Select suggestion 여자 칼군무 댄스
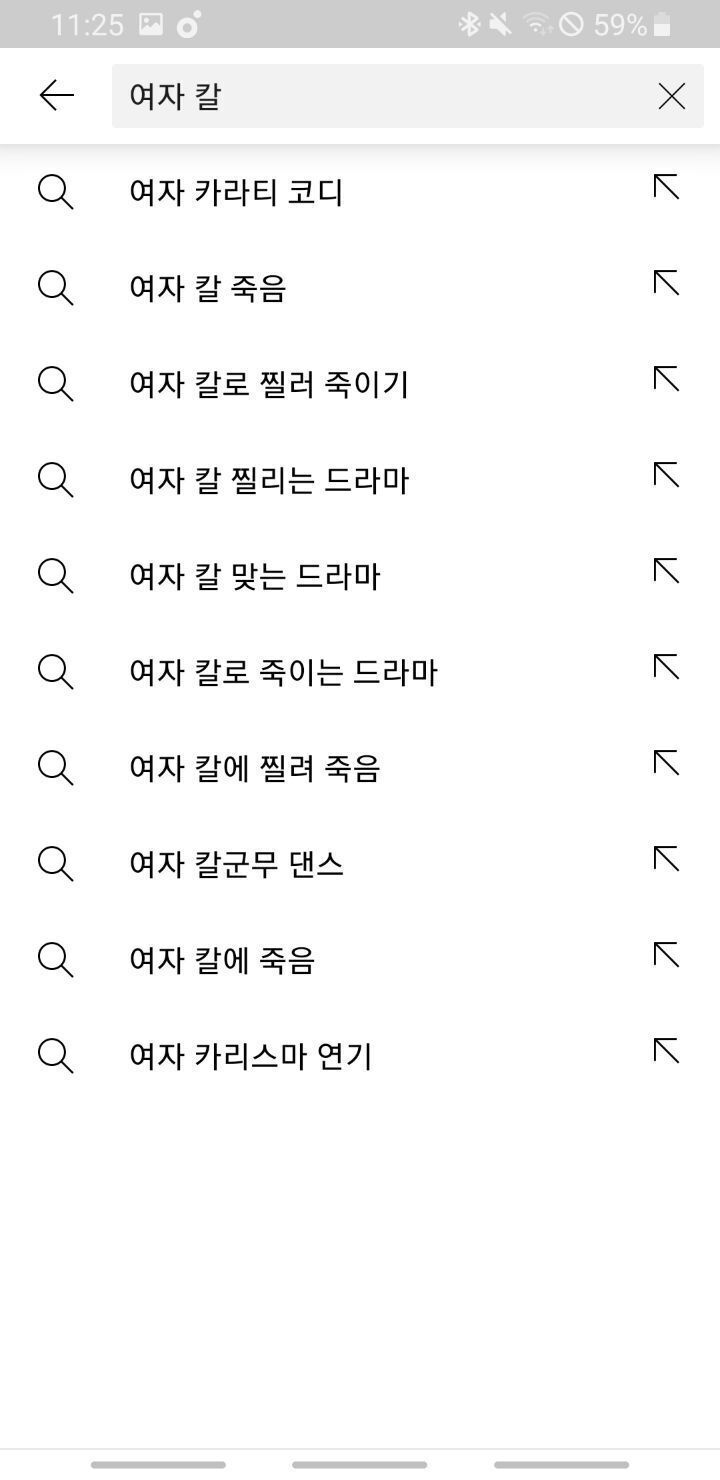 tap(236, 864)
